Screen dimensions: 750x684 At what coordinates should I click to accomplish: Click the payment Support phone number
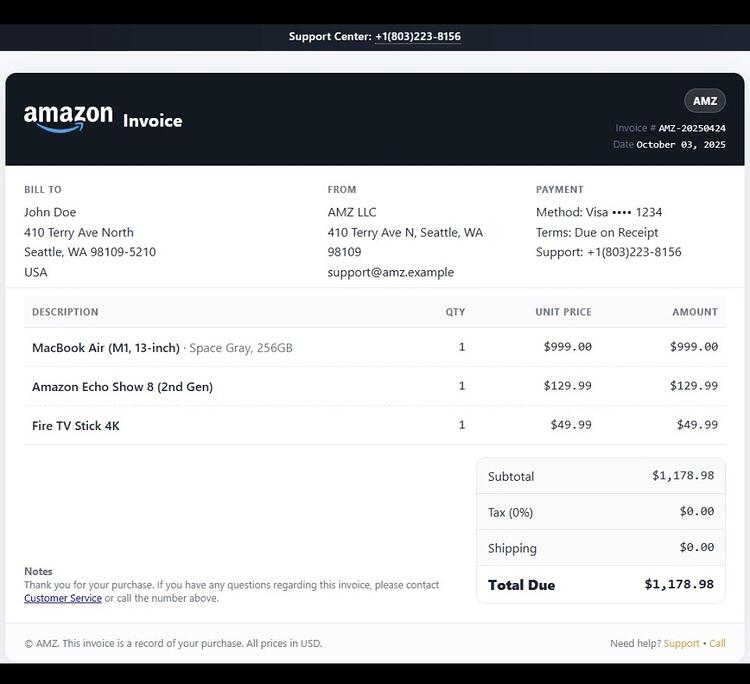click(x=634, y=252)
